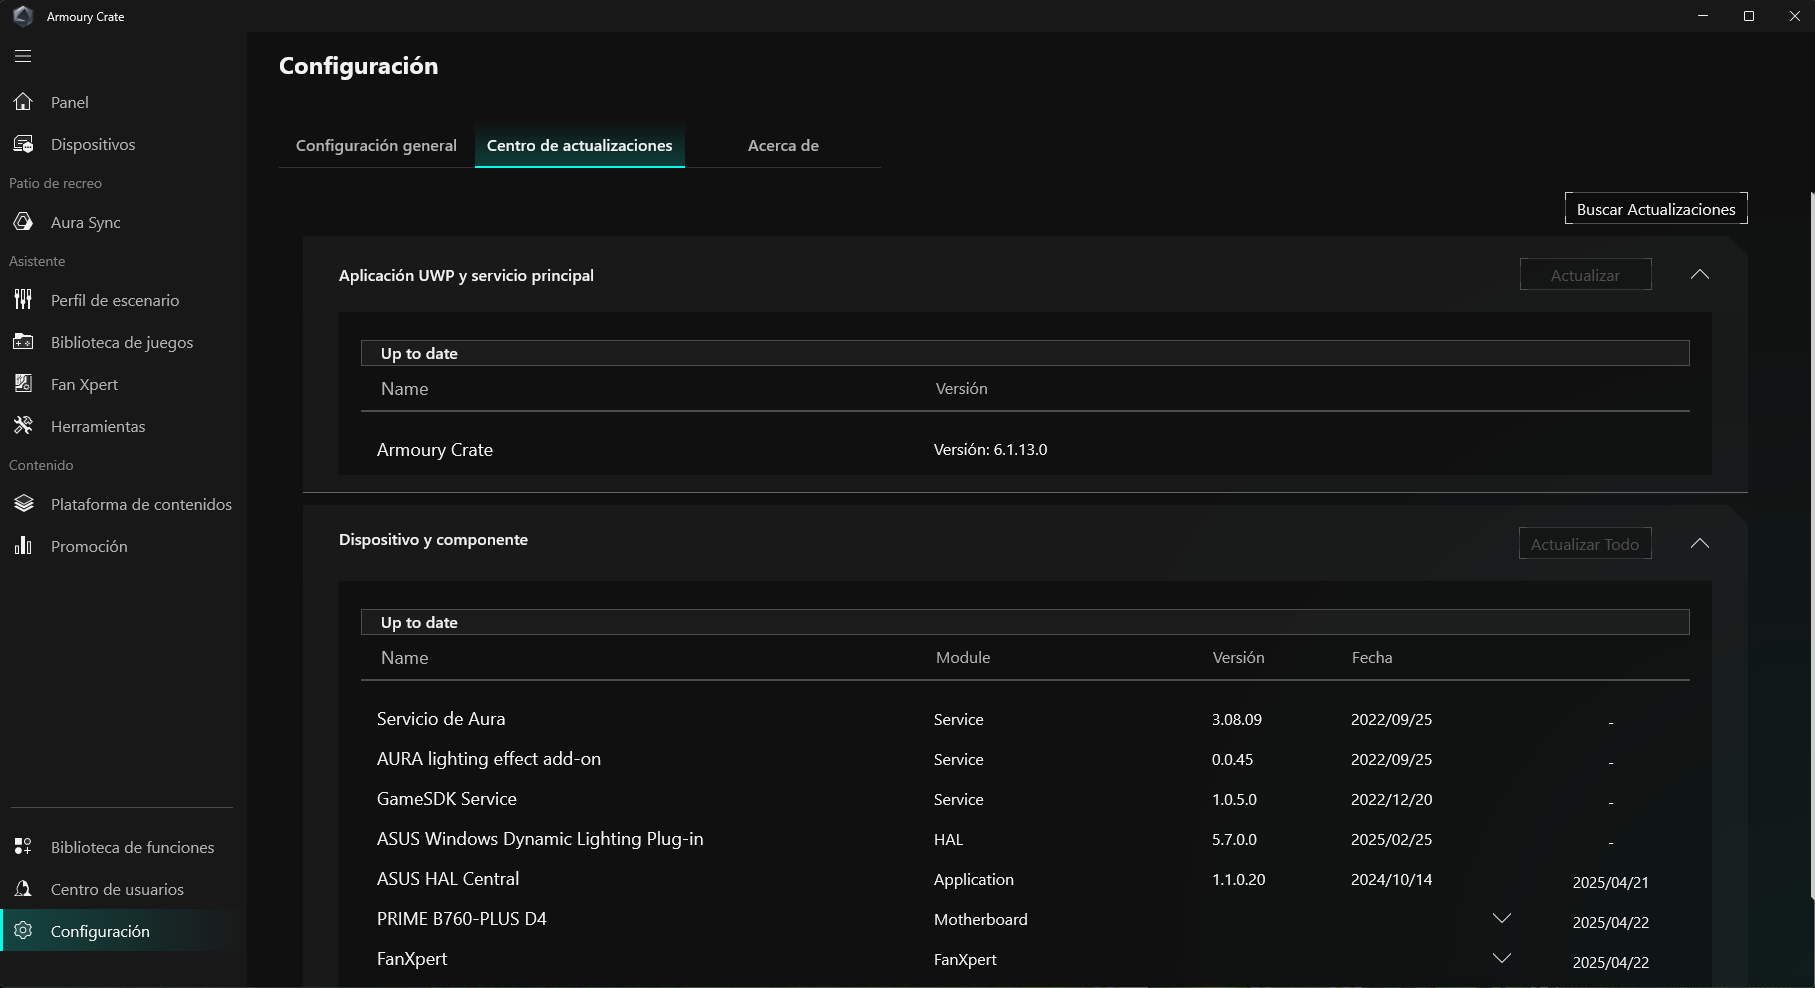This screenshot has width=1815, height=988.
Task: Open the Acerca de tab
Action: [783, 145]
